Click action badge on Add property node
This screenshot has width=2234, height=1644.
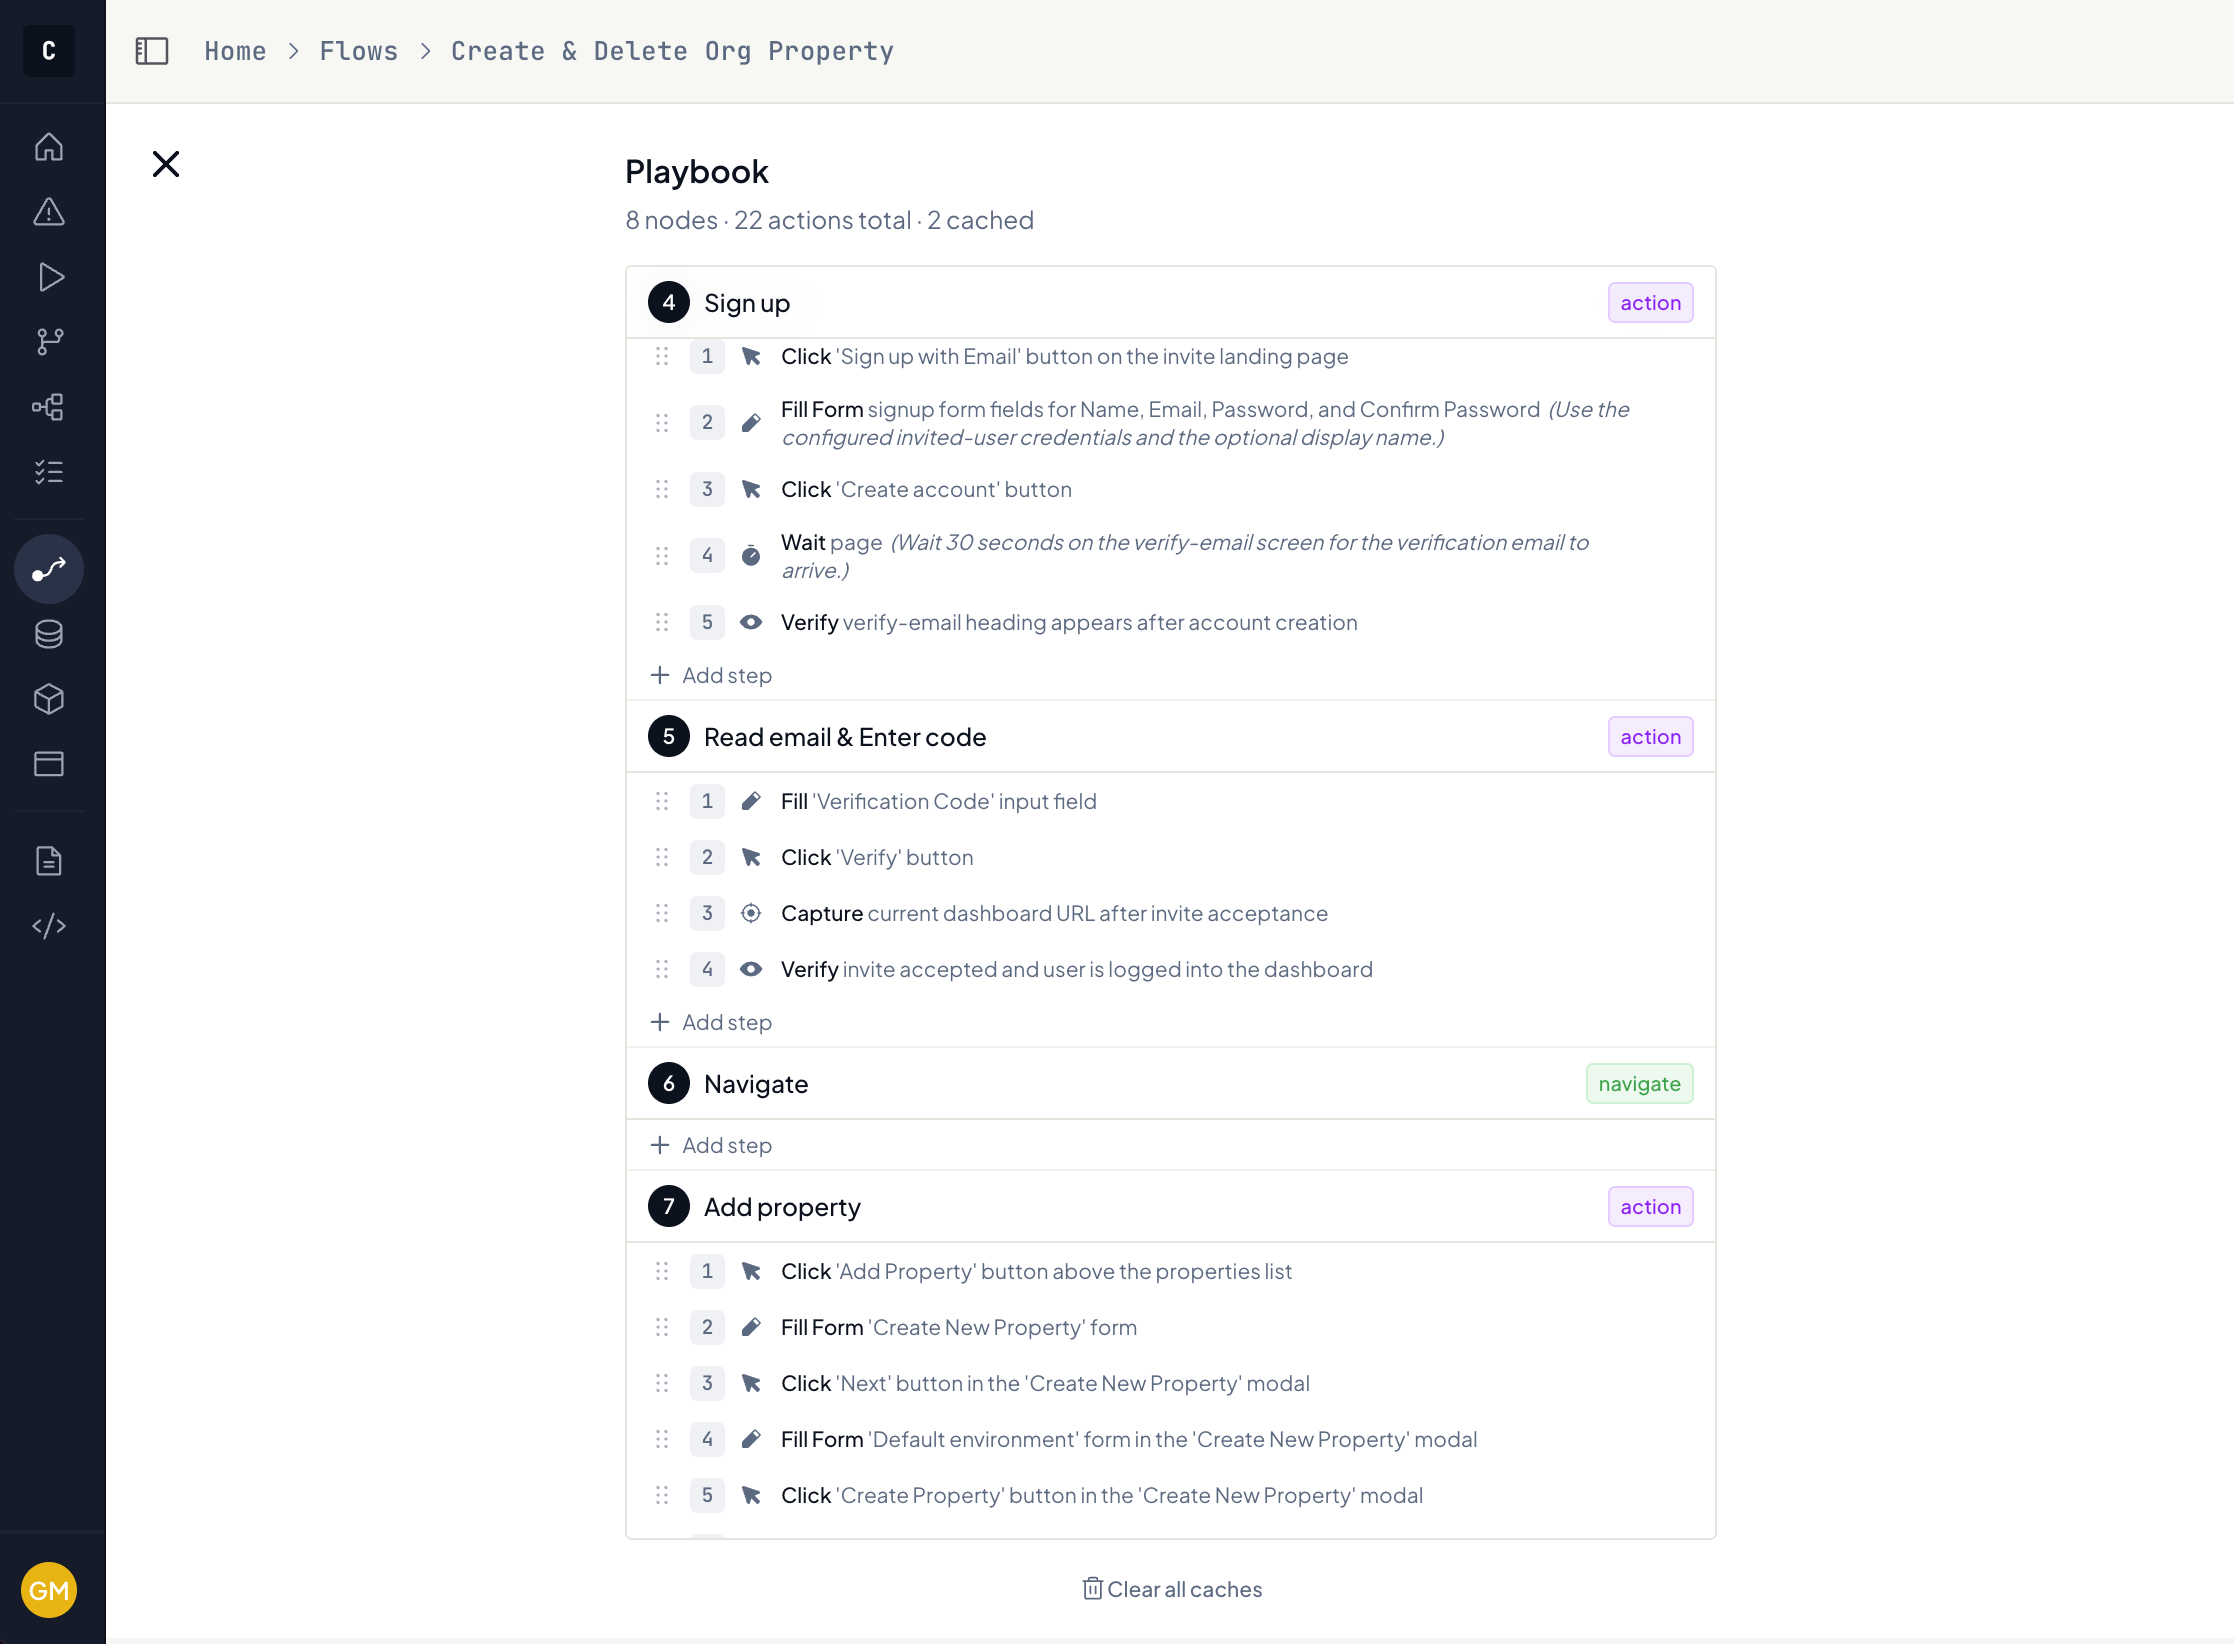1650,1207
